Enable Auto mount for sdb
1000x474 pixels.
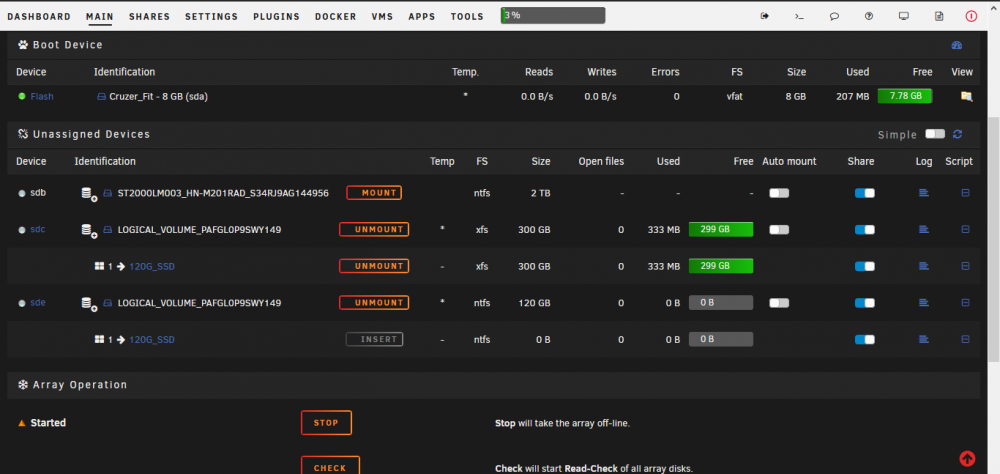779,193
